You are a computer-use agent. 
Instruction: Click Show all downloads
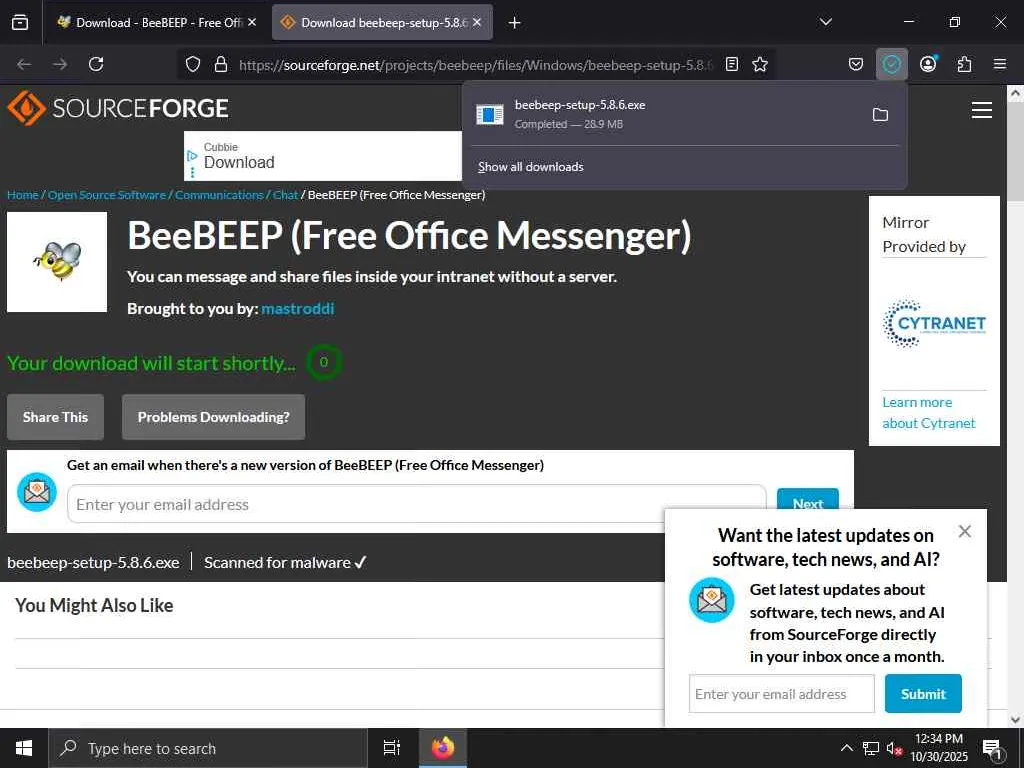(530, 167)
